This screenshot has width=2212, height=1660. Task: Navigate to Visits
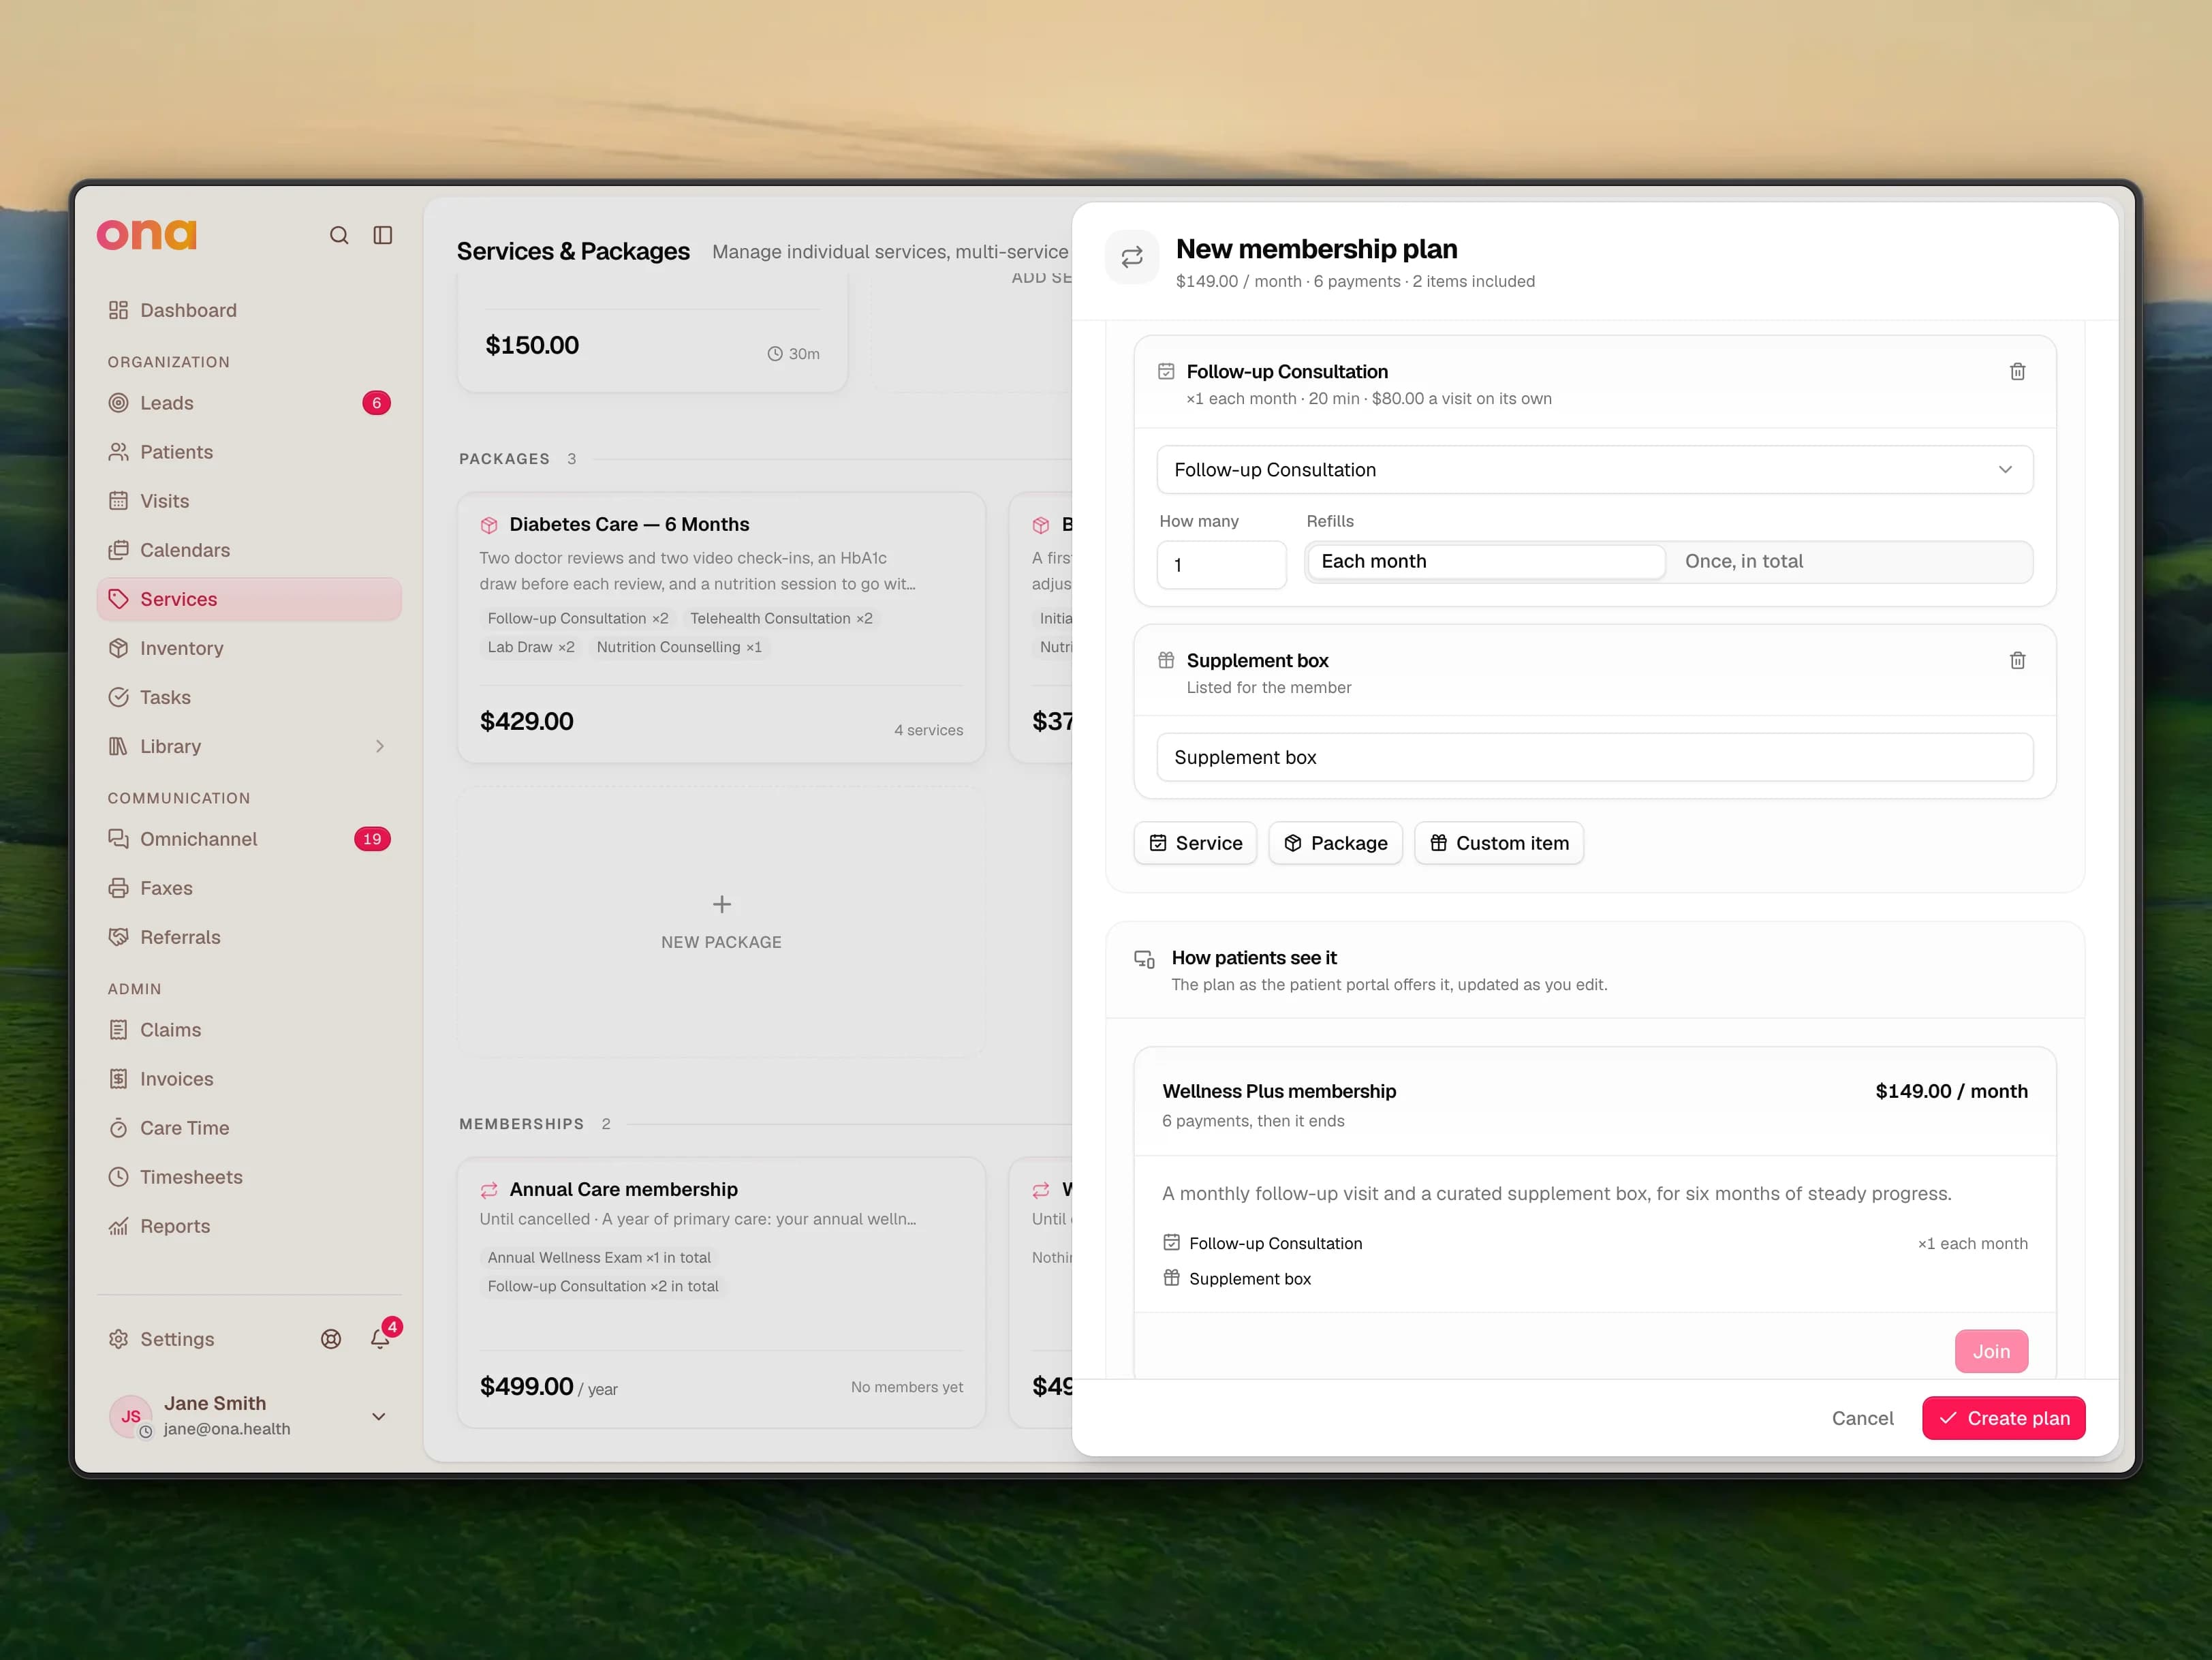[x=249, y=501]
